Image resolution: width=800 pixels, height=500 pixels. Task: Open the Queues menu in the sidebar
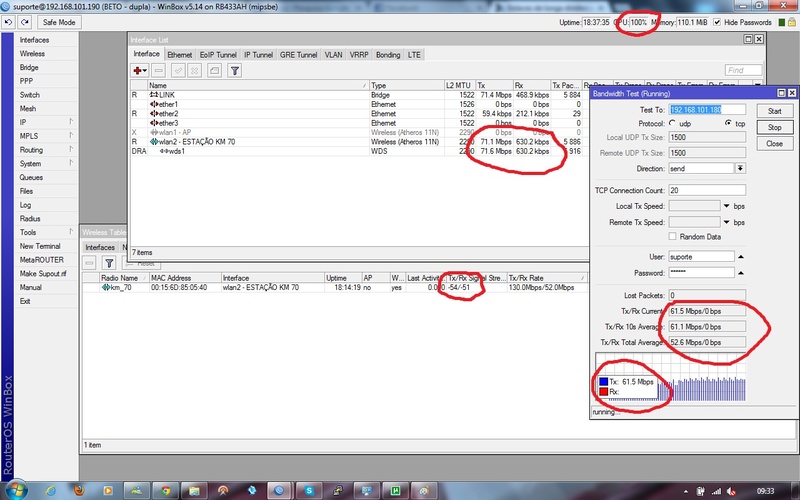point(31,177)
